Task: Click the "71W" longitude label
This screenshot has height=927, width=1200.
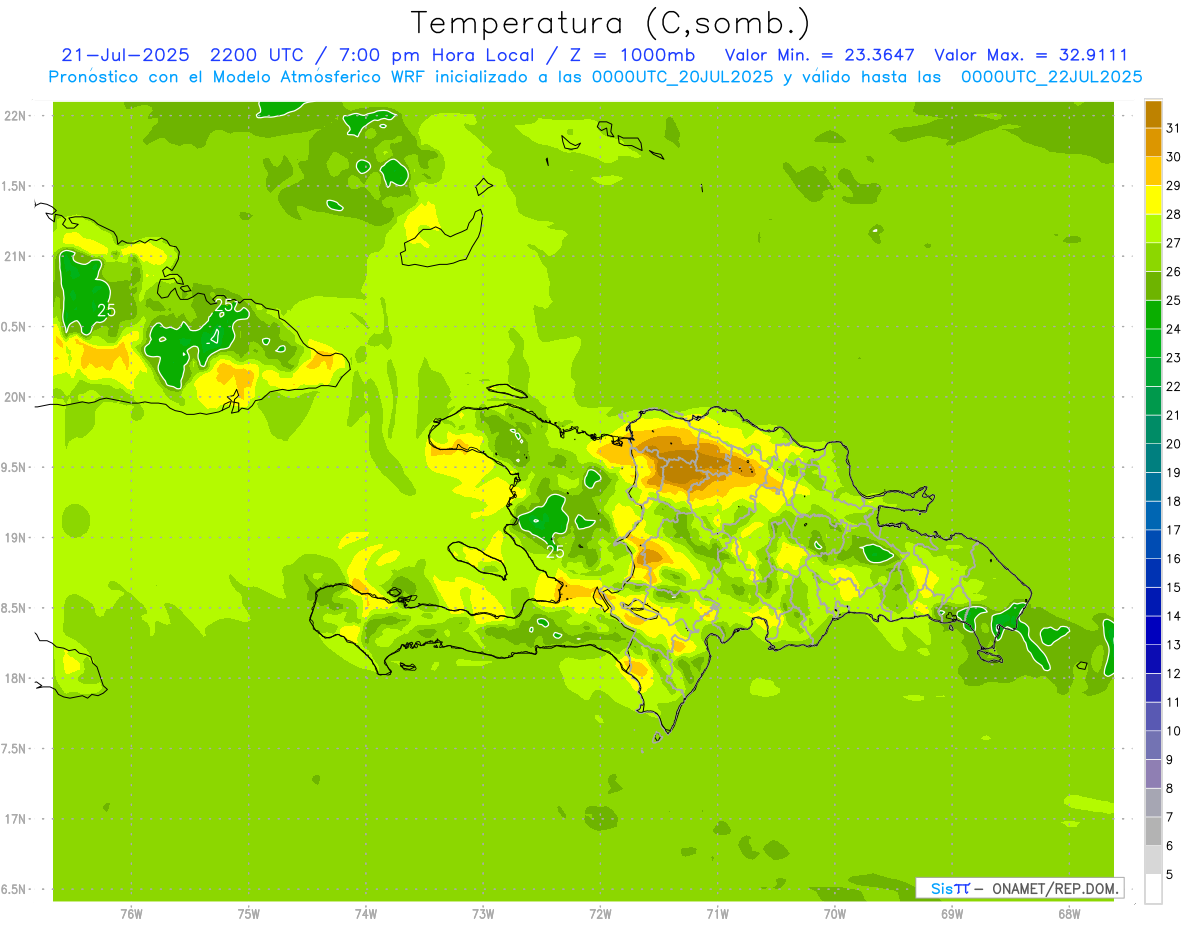Action: click(717, 914)
